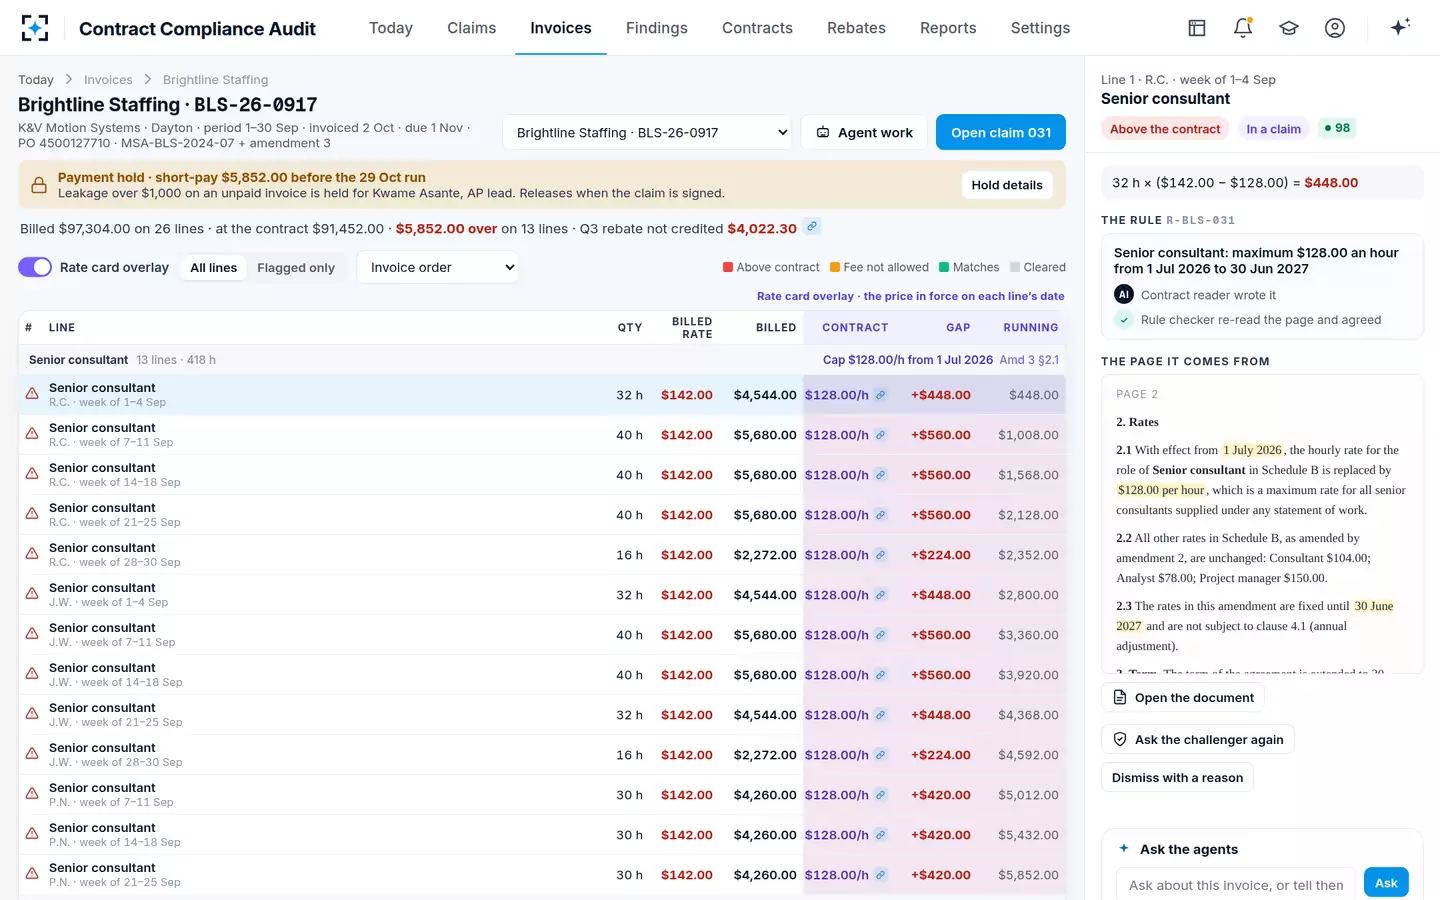
Task: Open notifications bell icon
Action: click(1243, 28)
